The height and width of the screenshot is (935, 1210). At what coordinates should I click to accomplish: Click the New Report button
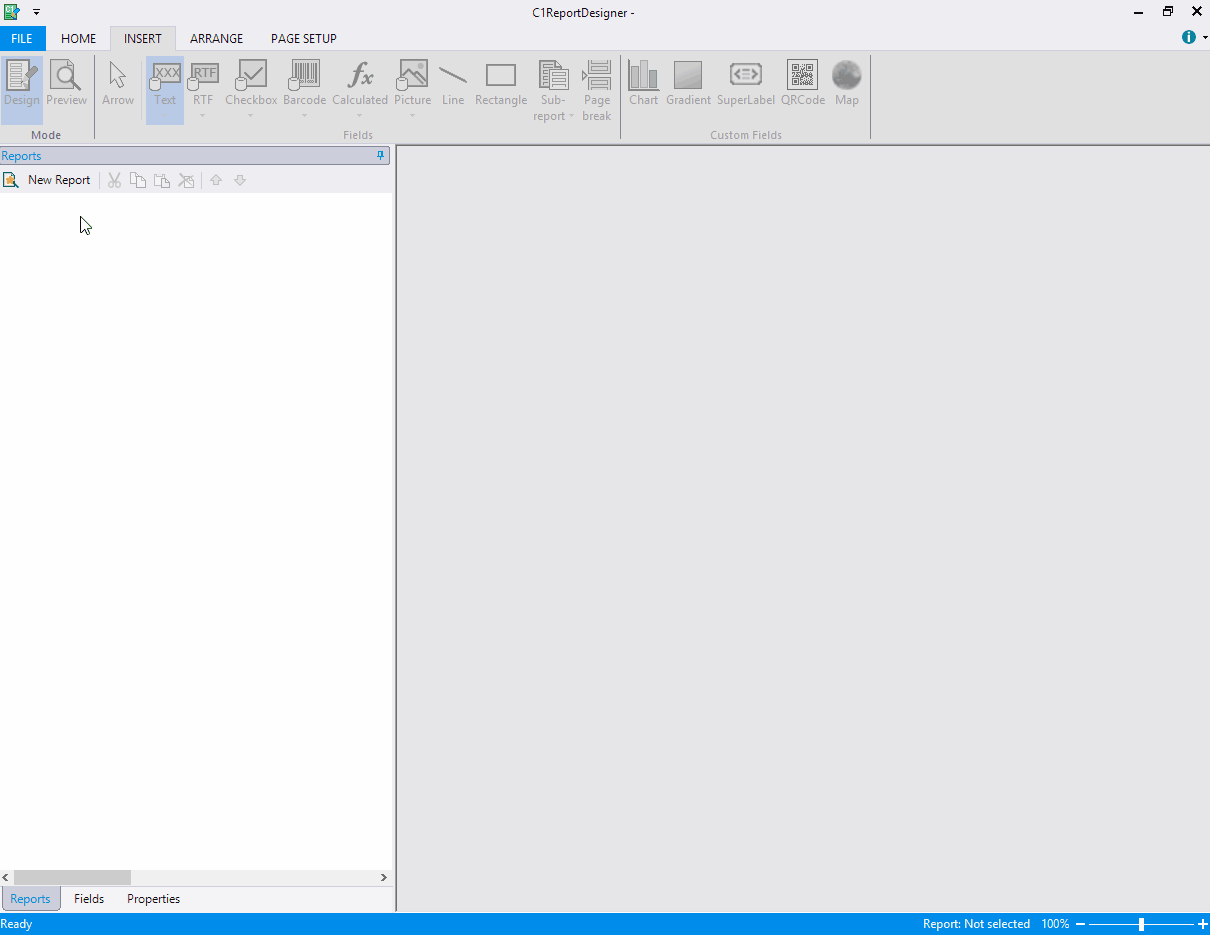click(48, 180)
